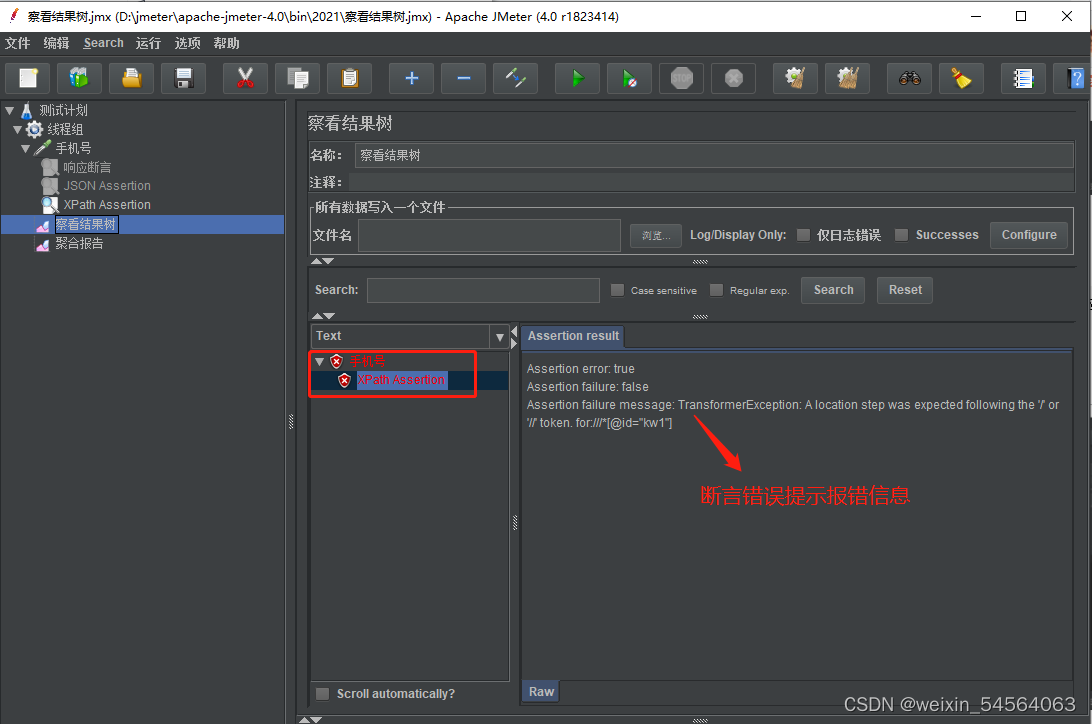Click the collapse arrows below the Search row

tap(322, 316)
